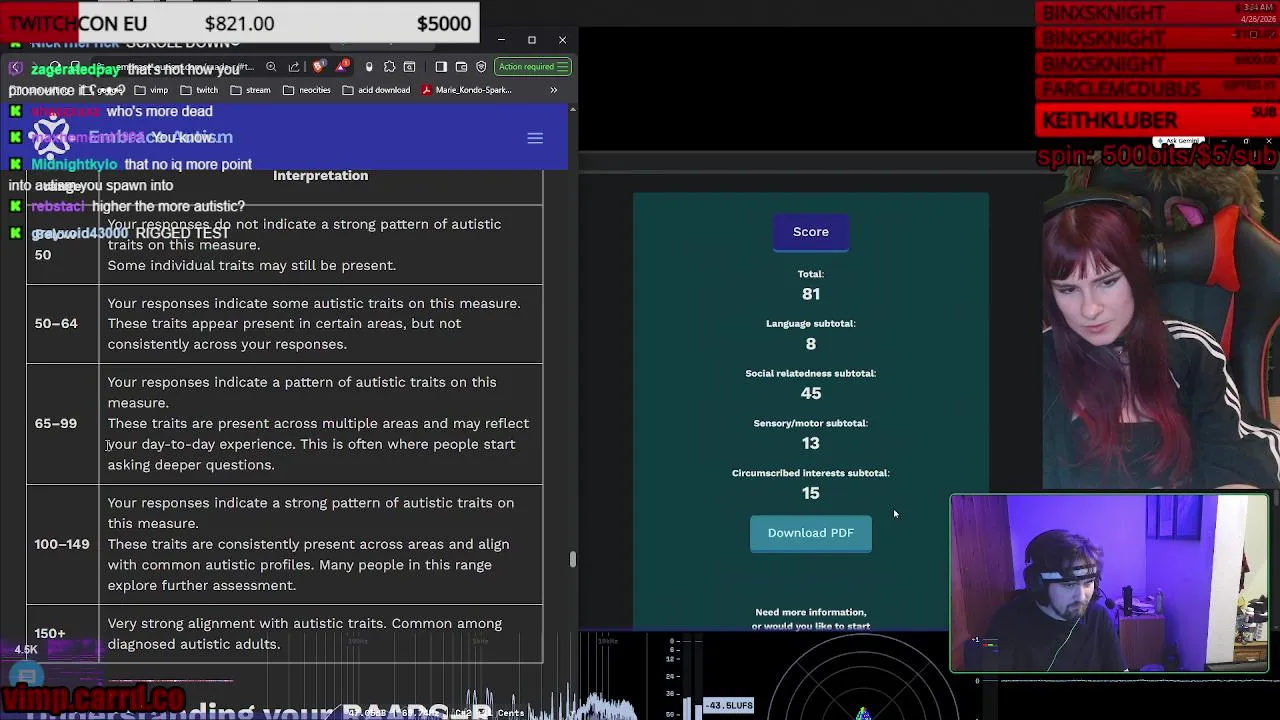Click the mouse-shaped extension icon in toolbar
The image size is (1280, 720).
click(x=369, y=67)
